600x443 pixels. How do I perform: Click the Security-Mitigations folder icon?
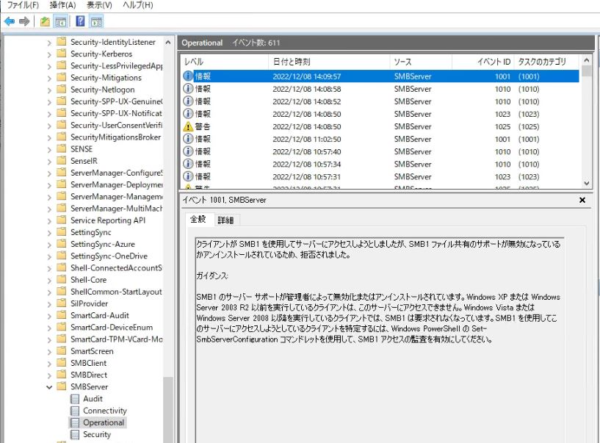(61, 77)
